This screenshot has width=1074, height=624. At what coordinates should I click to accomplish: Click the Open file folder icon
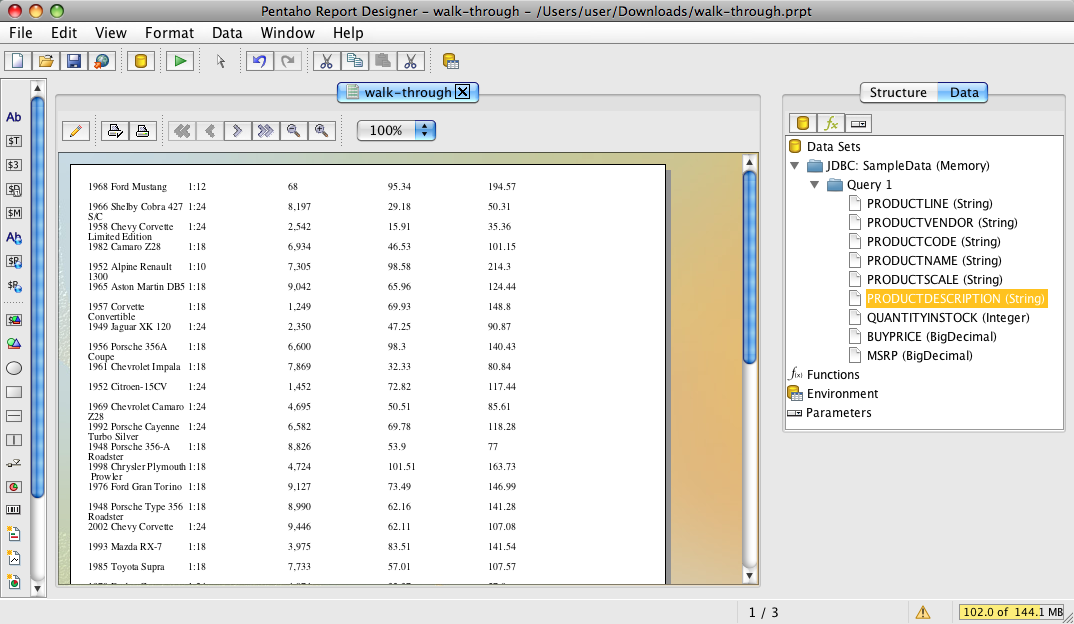pos(46,61)
